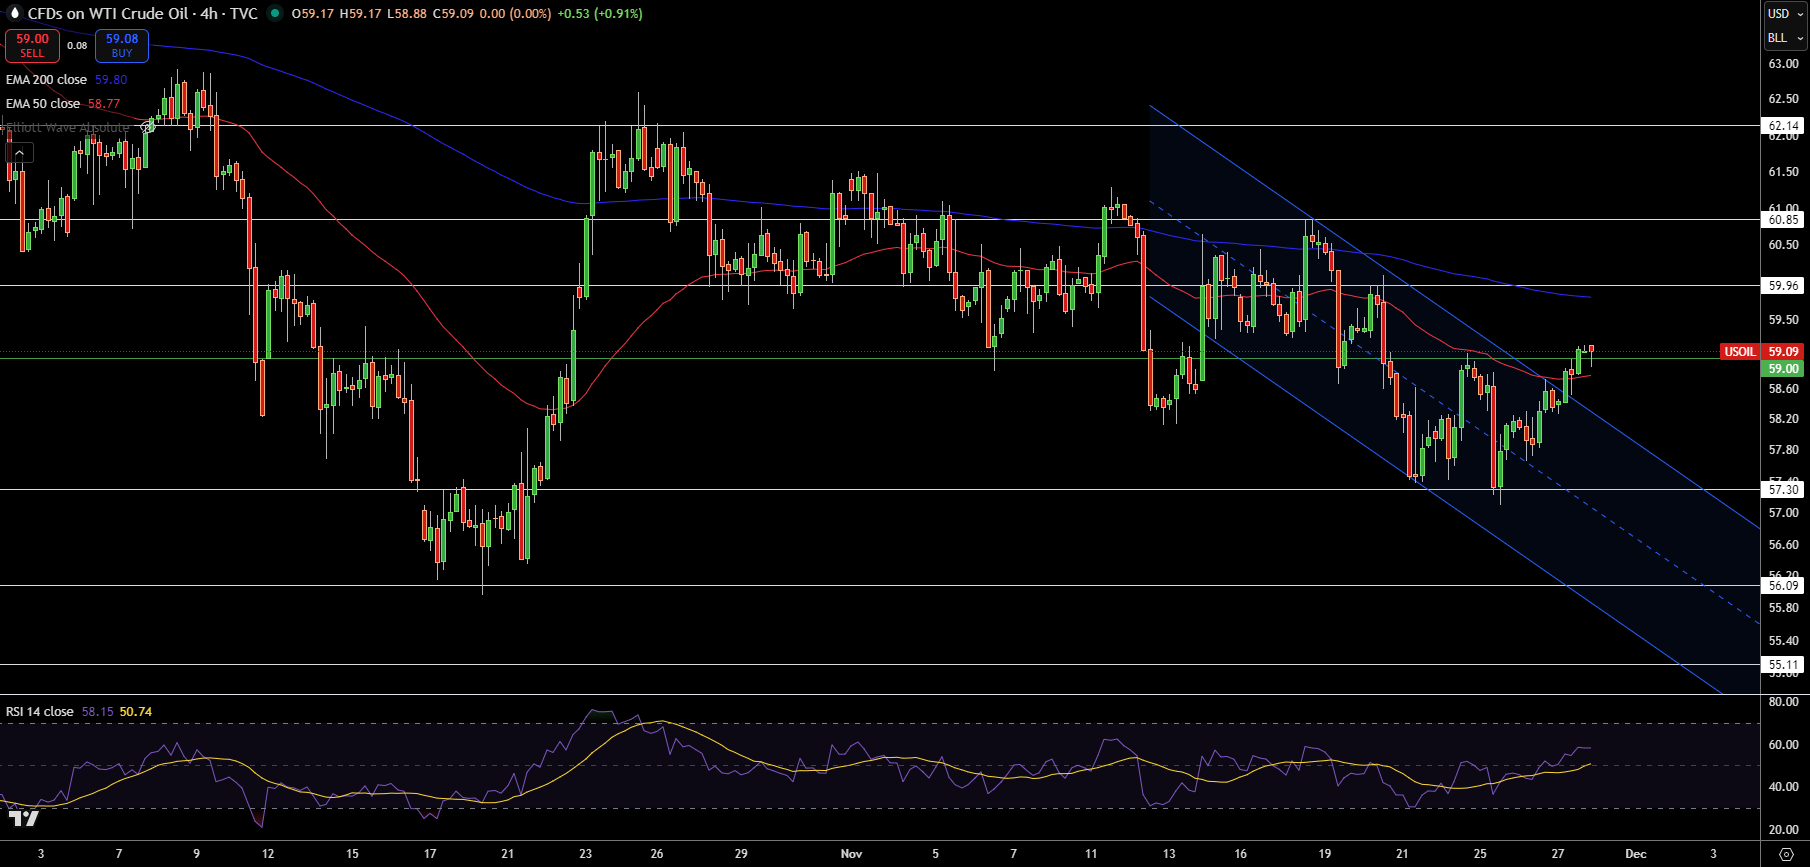Screen dimensions: 1810x867
Task: Click the 80.00 level on RSI scale
Action: (x=1783, y=702)
